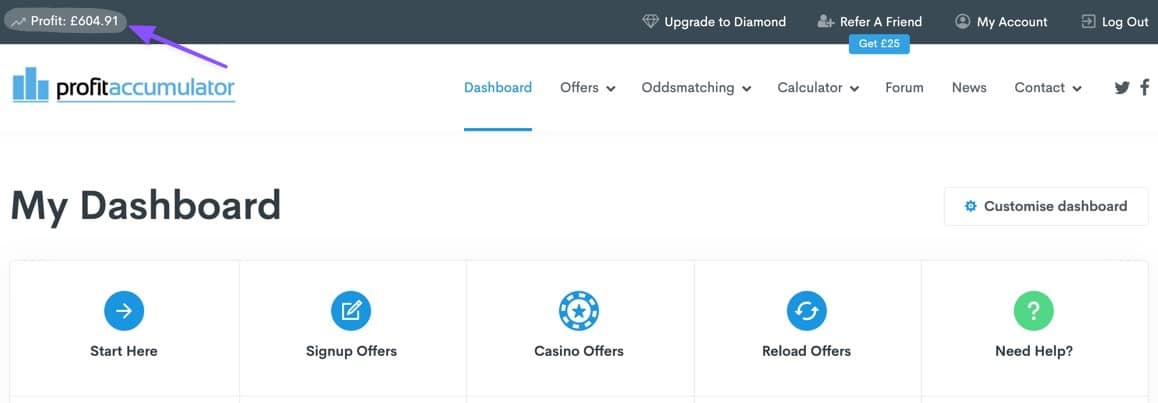This screenshot has height=403, width=1158.
Task: Click the Reload Offers refresh icon
Action: coord(806,311)
